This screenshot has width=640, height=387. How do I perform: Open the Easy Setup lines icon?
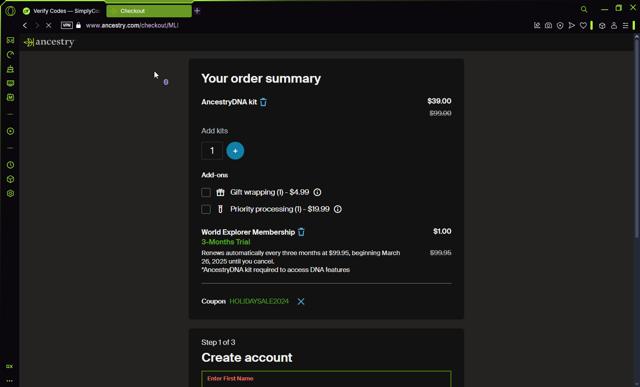click(625, 25)
